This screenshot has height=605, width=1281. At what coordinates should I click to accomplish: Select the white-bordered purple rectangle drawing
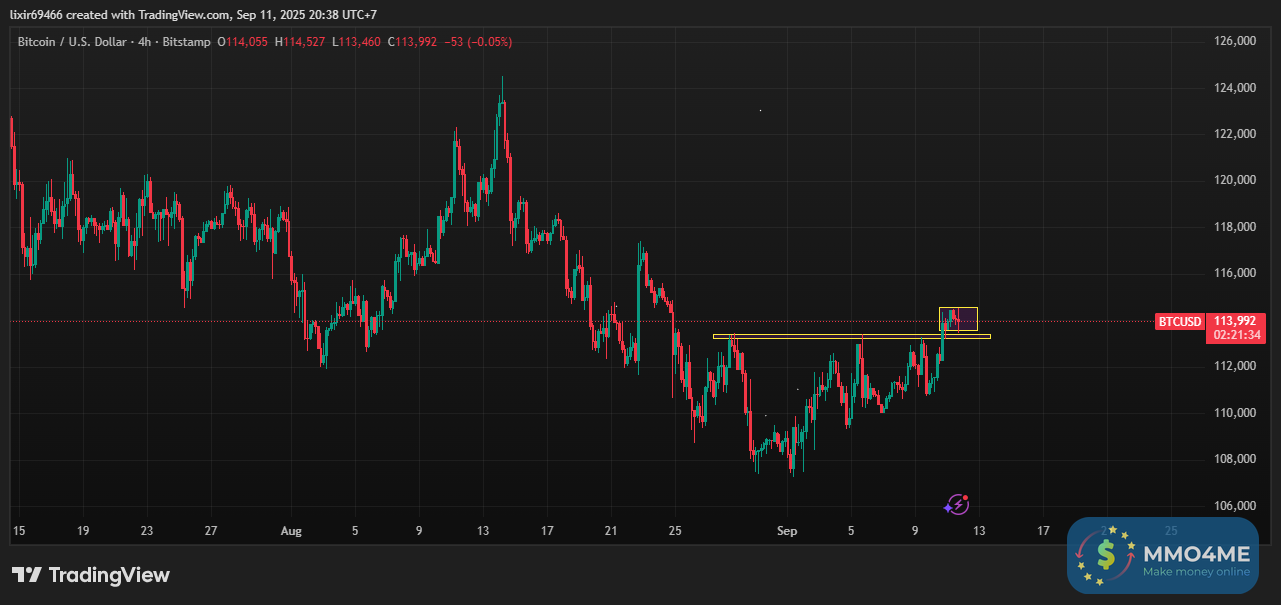tap(958, 319)
